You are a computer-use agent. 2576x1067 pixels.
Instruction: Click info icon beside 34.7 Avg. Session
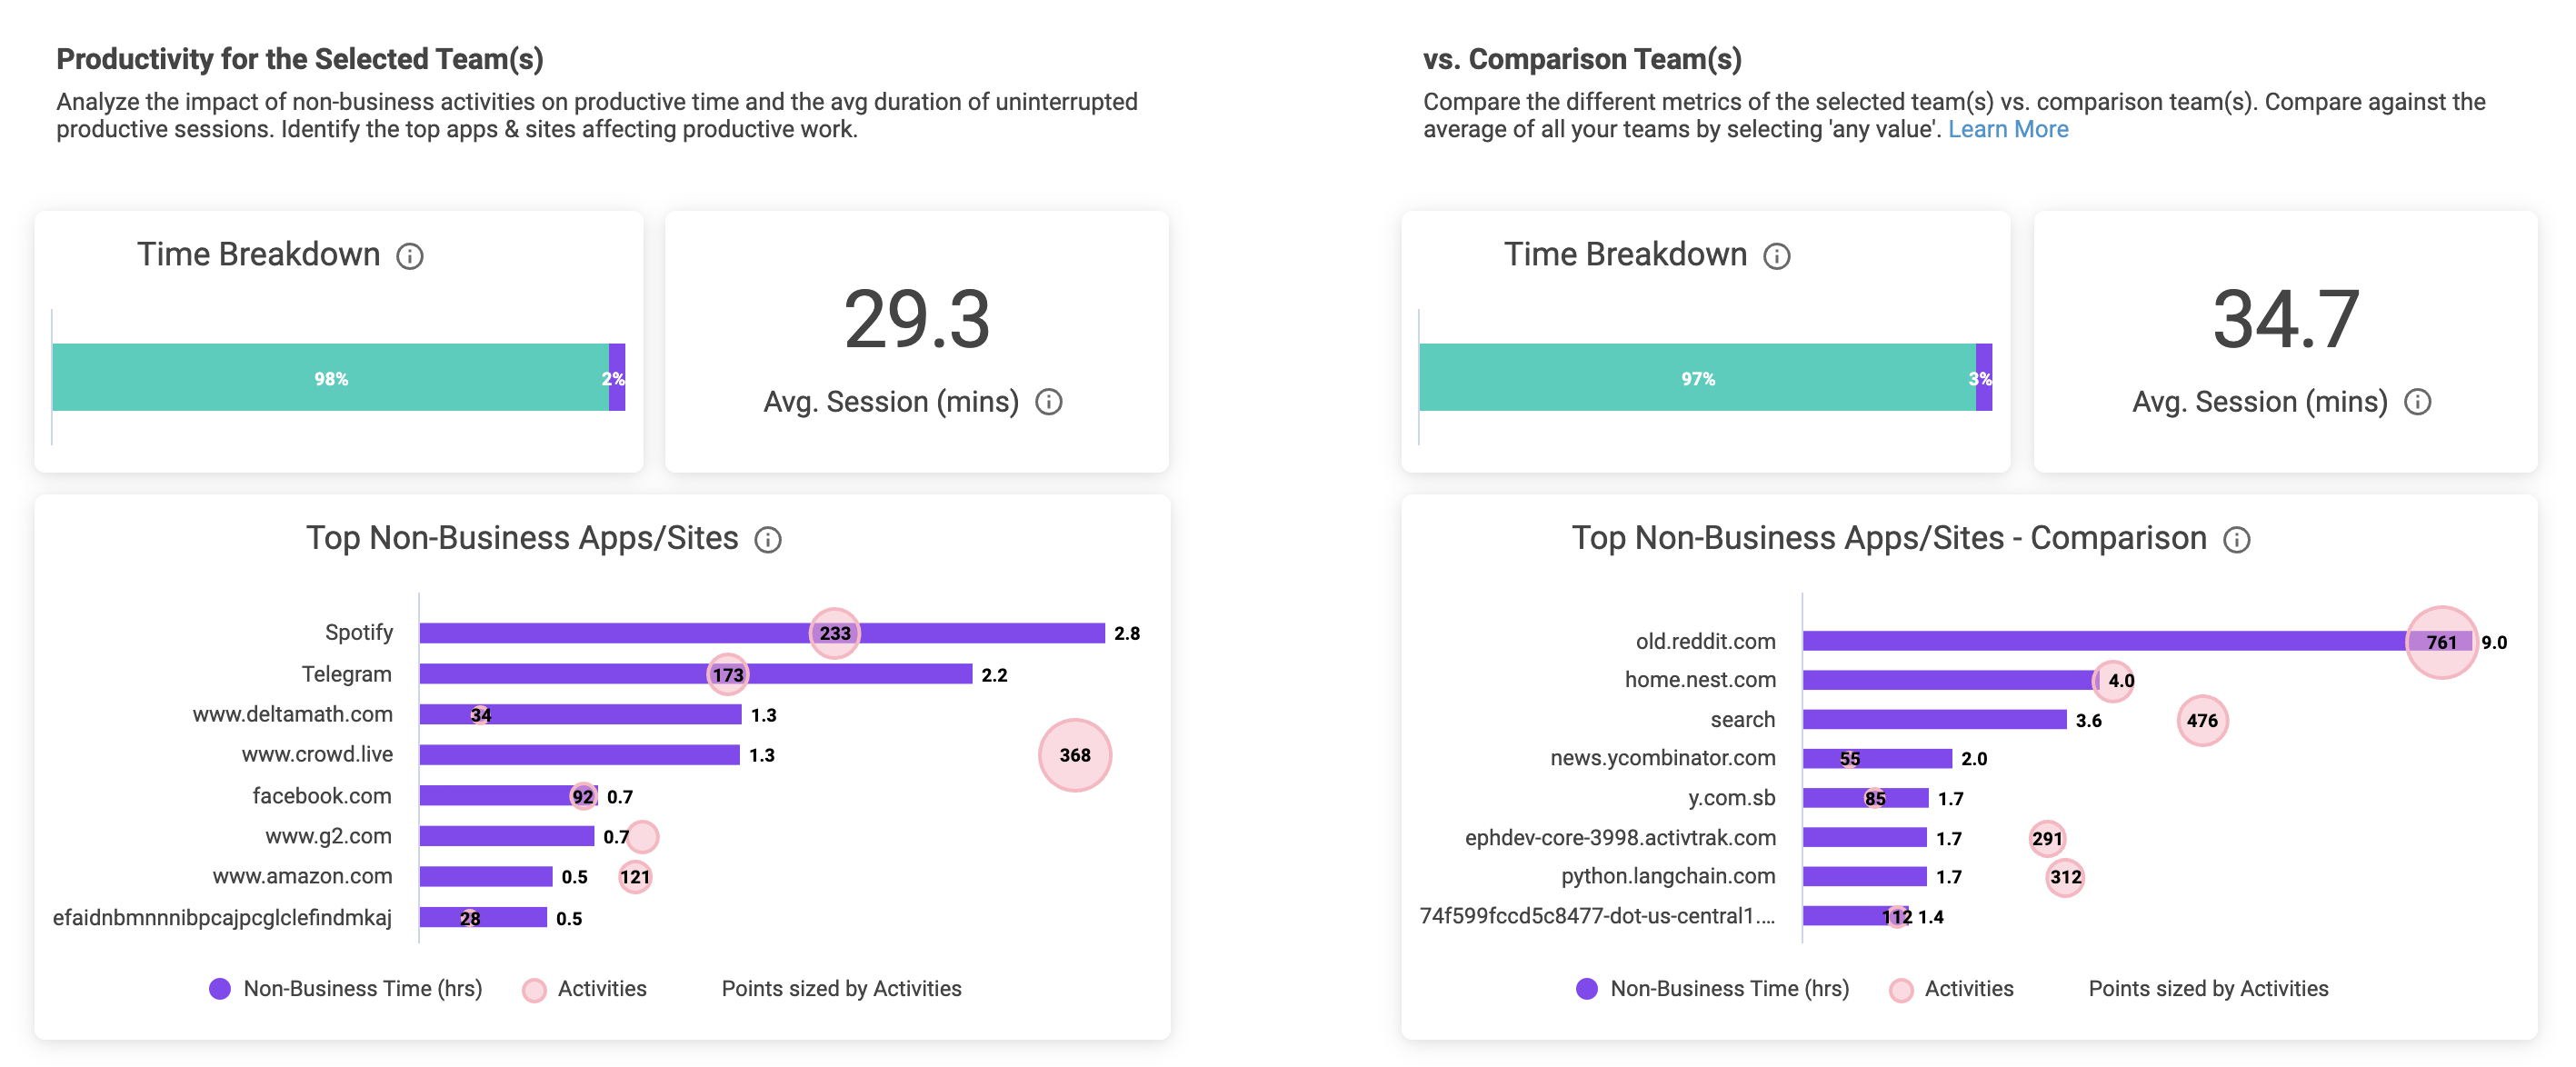[x=2417, y=402]
